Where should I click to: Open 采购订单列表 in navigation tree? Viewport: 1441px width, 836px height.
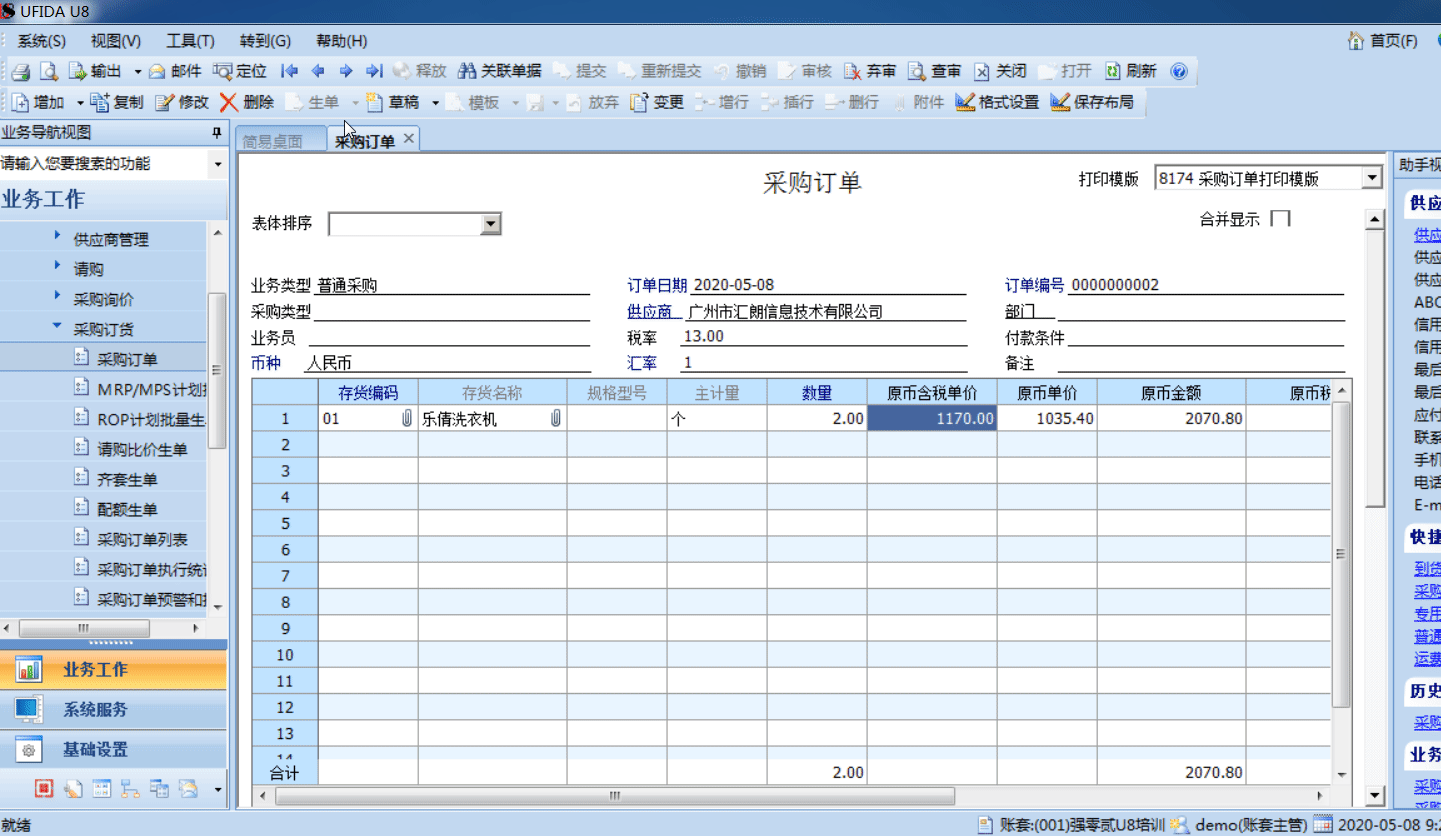click(143, 539)
